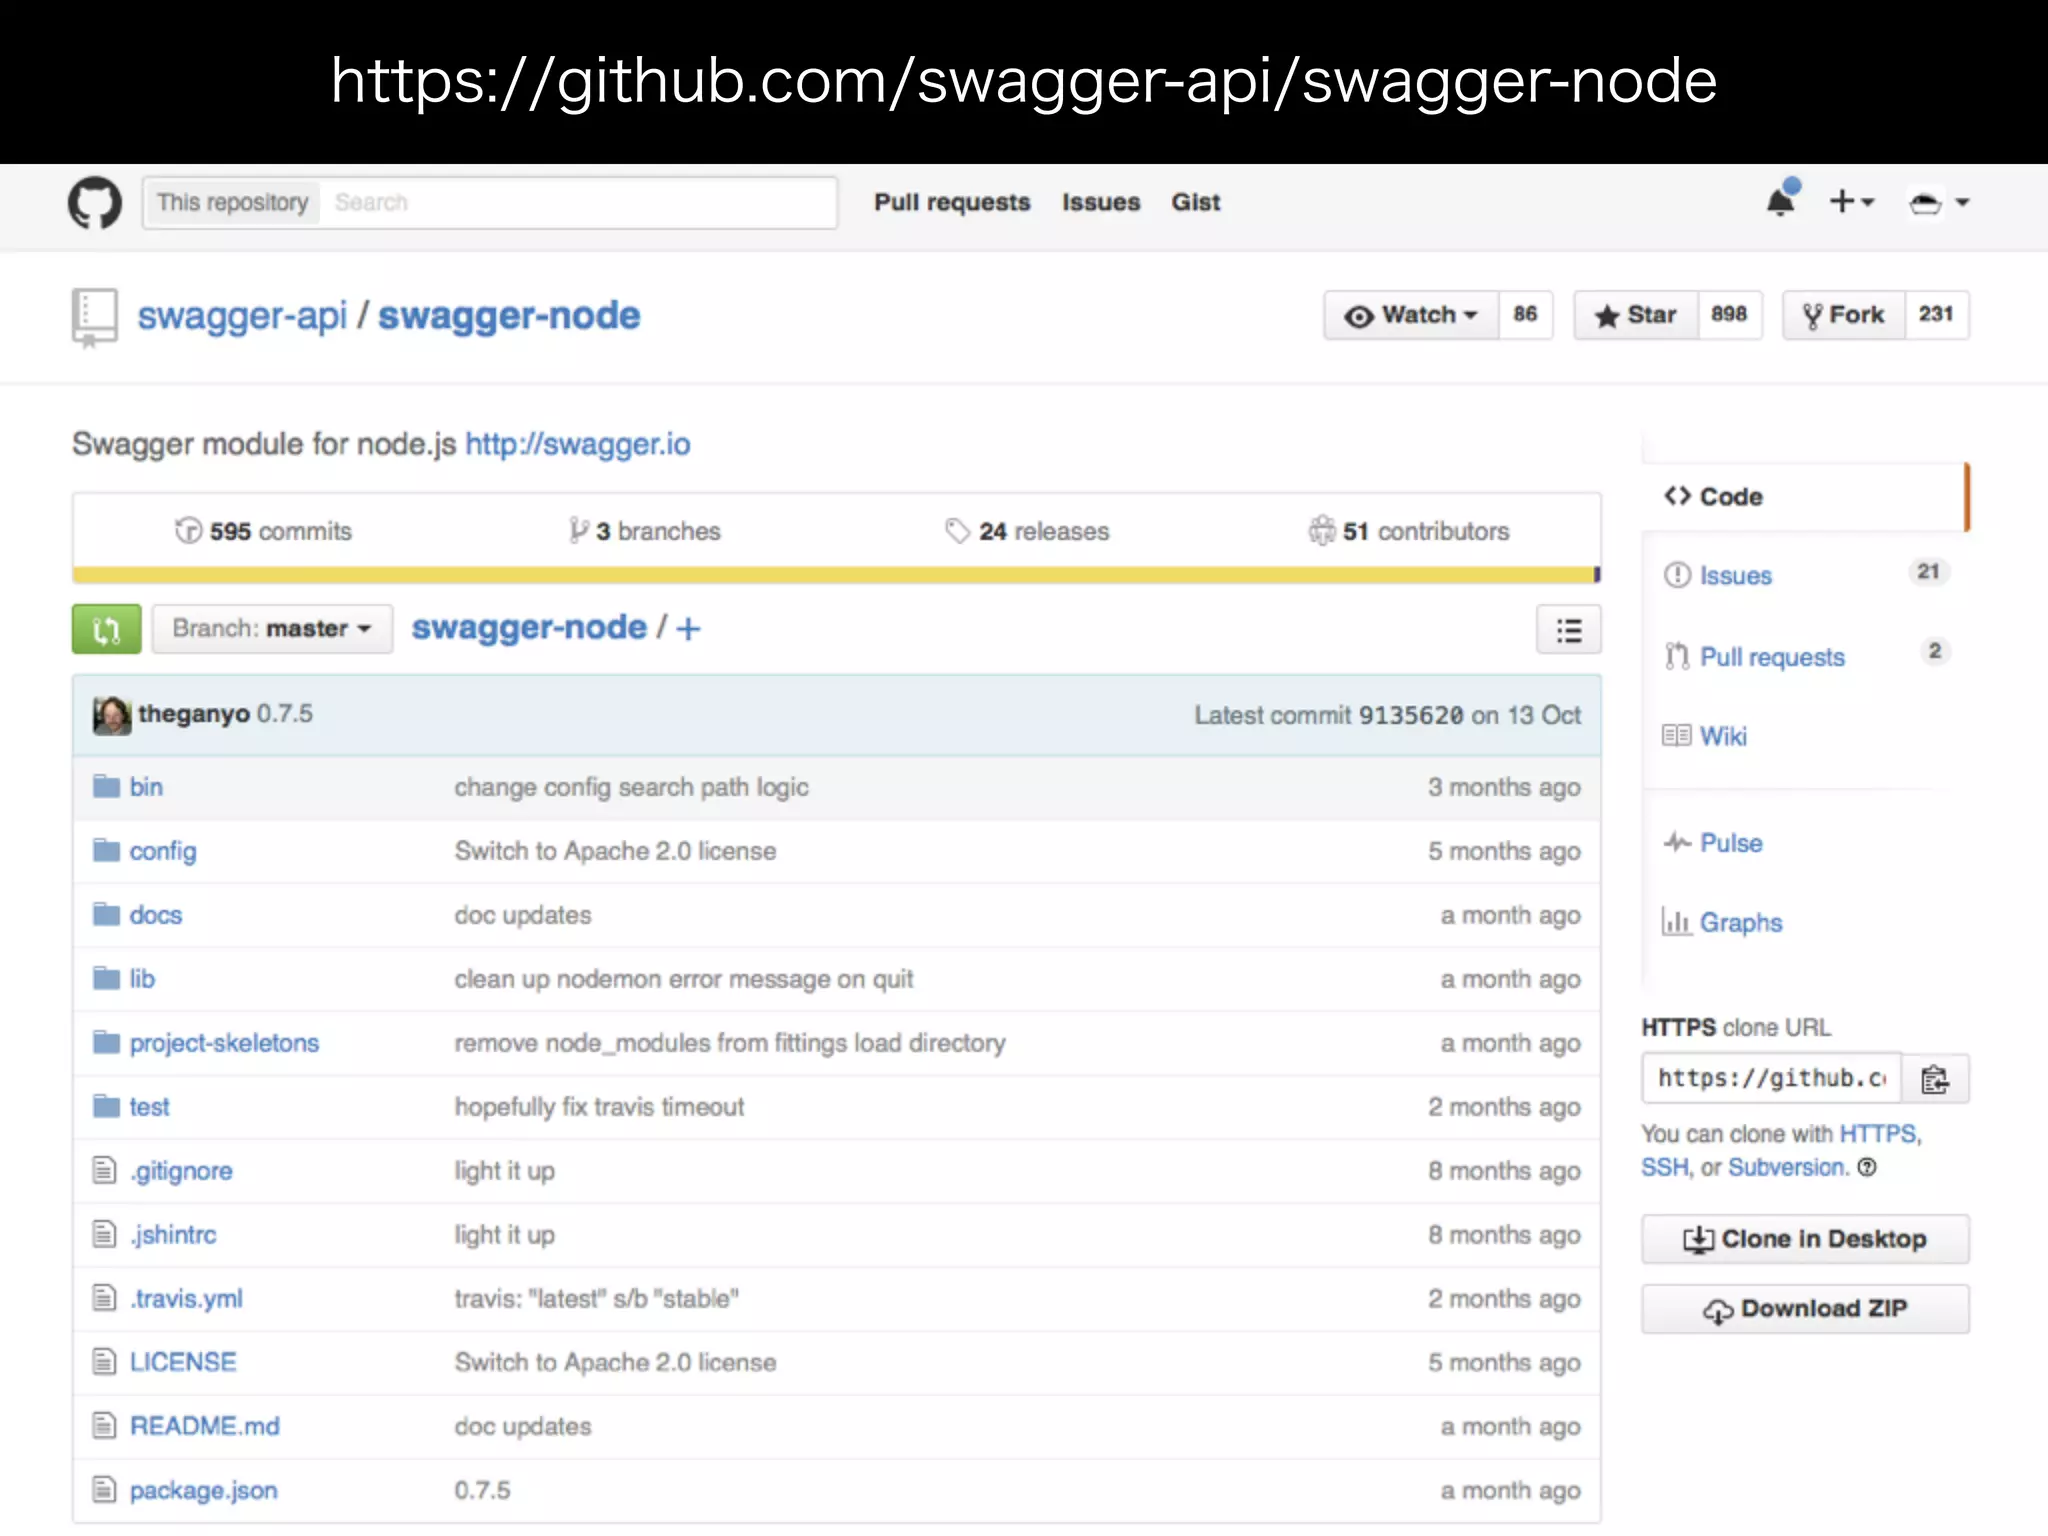Open the .jshintrc file
Viewport: 2048px width, 1536px height.
173,1235
